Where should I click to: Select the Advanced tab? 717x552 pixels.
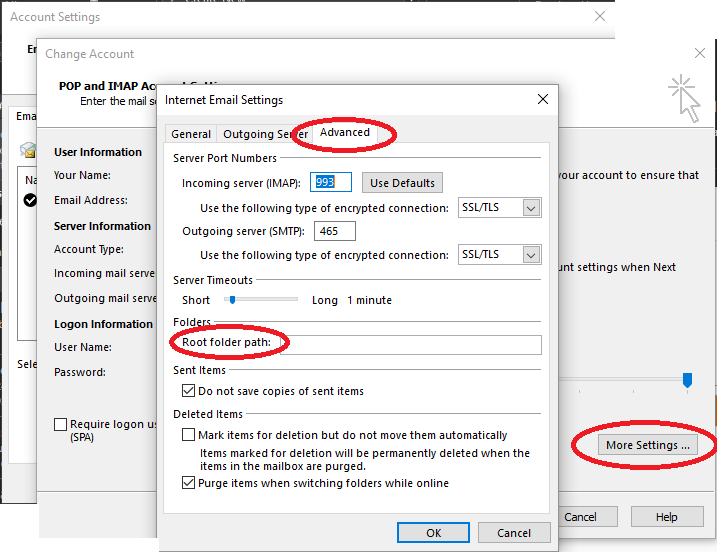coord(345,132)
